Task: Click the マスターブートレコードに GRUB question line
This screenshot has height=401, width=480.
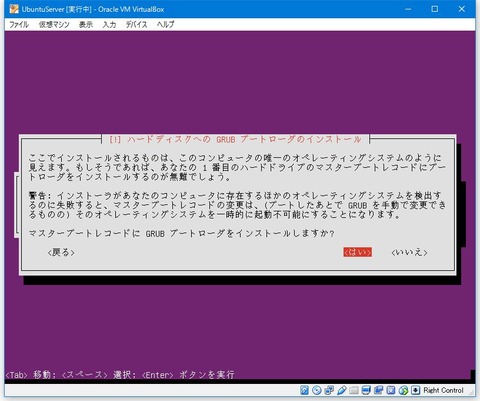Action: pyautogui.click(x=182, y=233)
